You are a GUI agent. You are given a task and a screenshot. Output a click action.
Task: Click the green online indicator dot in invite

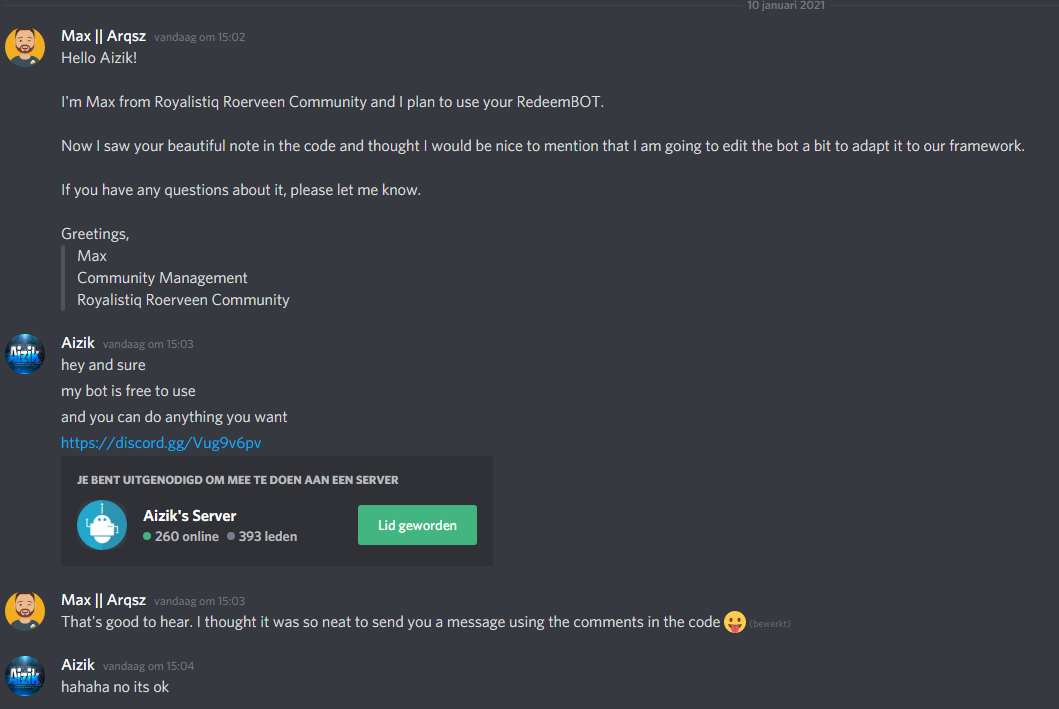(147, 537)
